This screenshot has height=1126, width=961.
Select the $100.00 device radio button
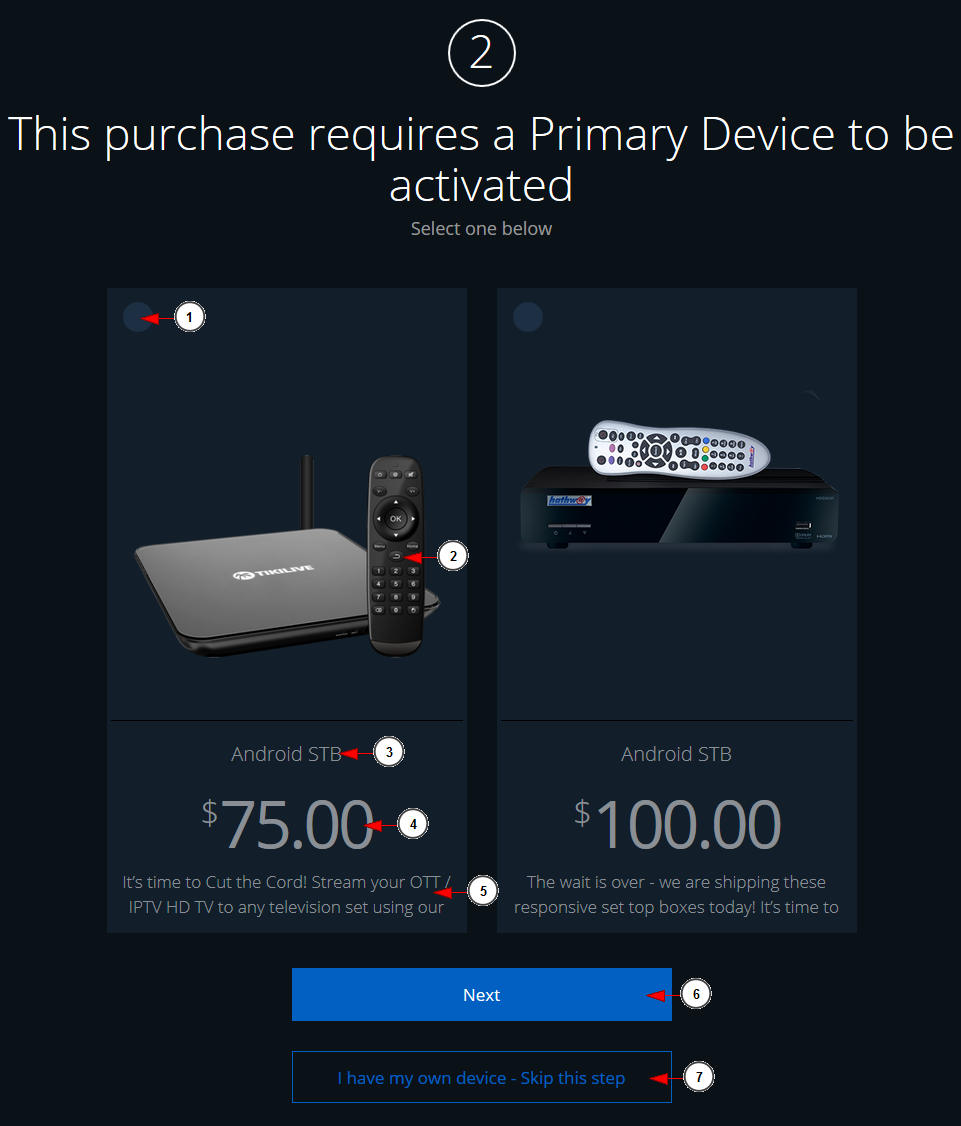tap(527, 317)
